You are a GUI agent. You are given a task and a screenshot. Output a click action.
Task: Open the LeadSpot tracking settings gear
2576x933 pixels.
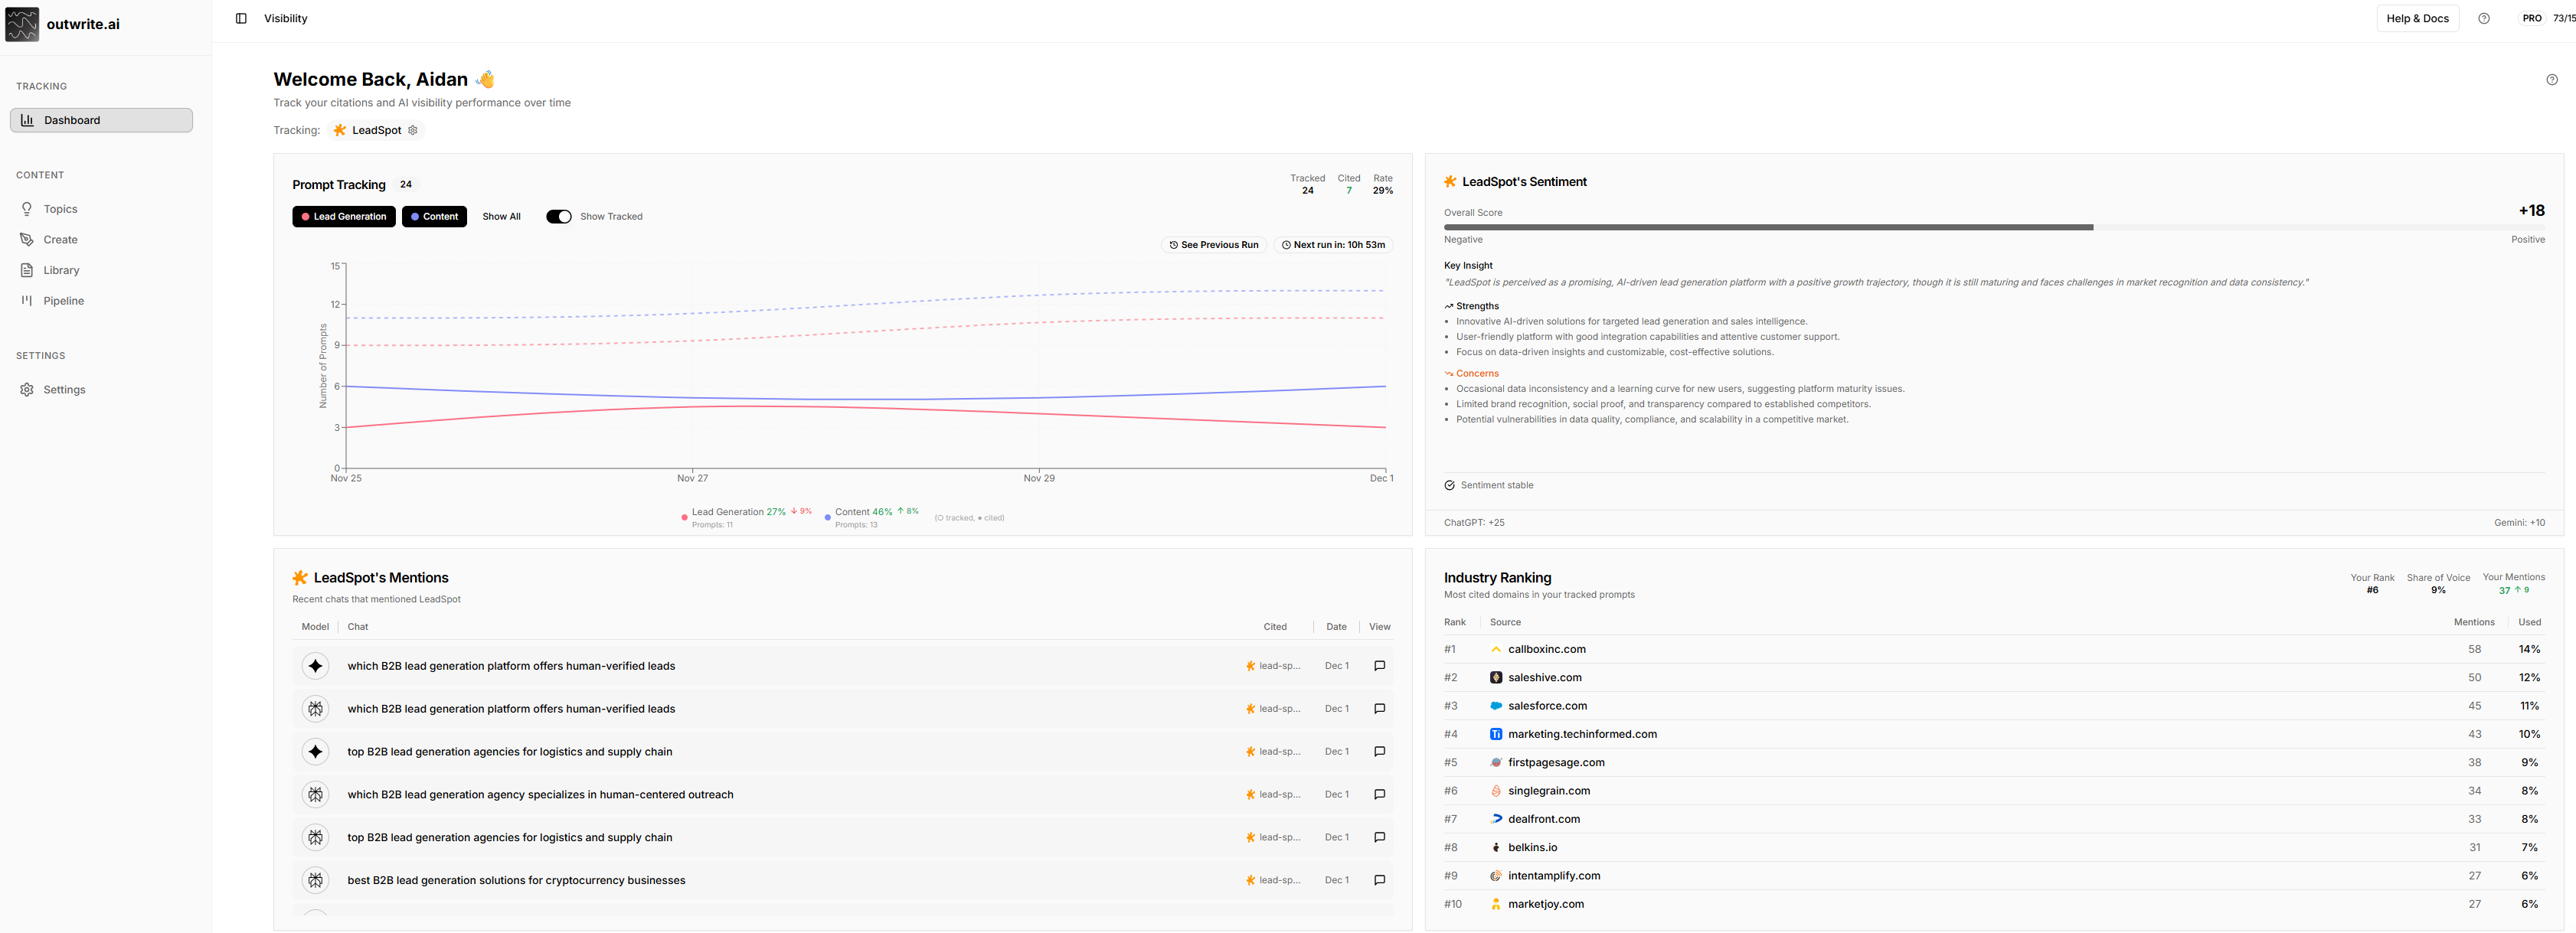412,130
